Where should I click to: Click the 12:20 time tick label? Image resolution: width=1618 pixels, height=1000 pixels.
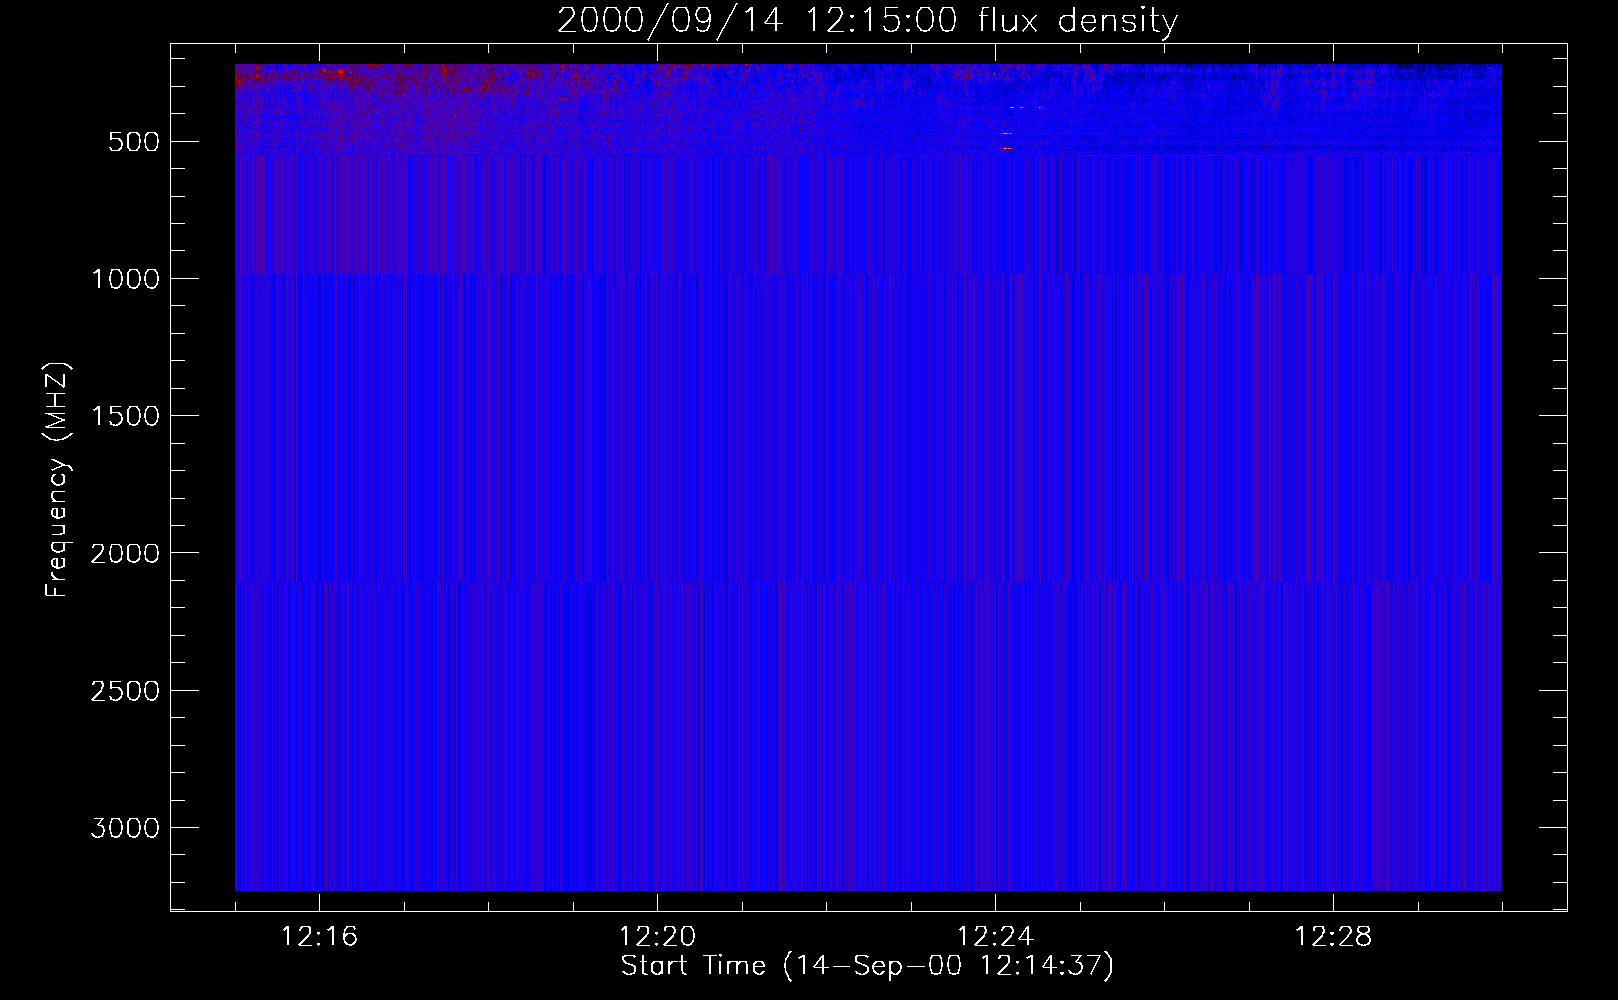pos(657,937)
